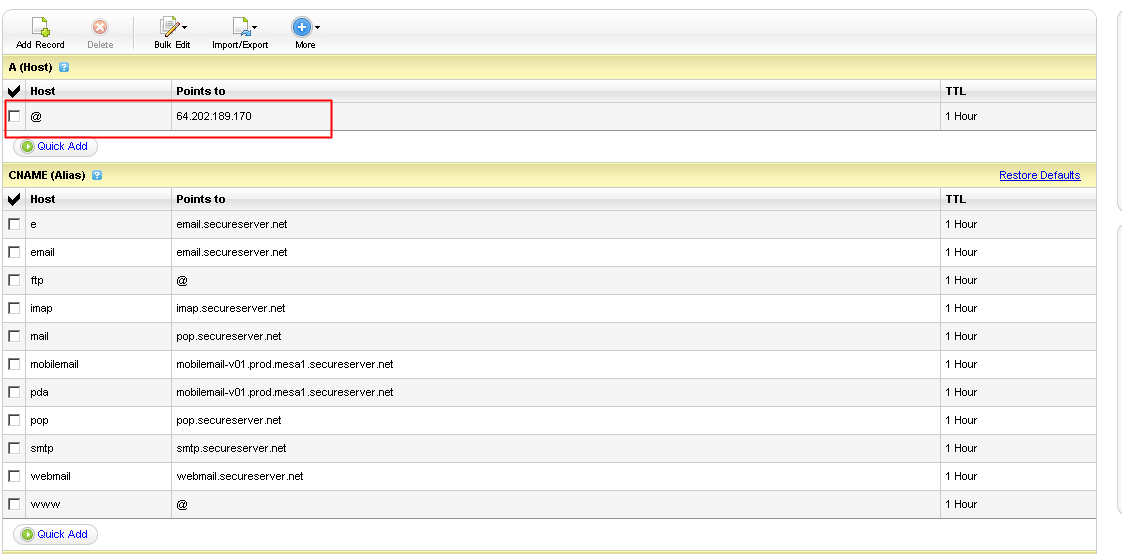This screenshot has width=1122, height=558.
Task: Open help icon next to CNAME (Alias)
Action: 97,175
